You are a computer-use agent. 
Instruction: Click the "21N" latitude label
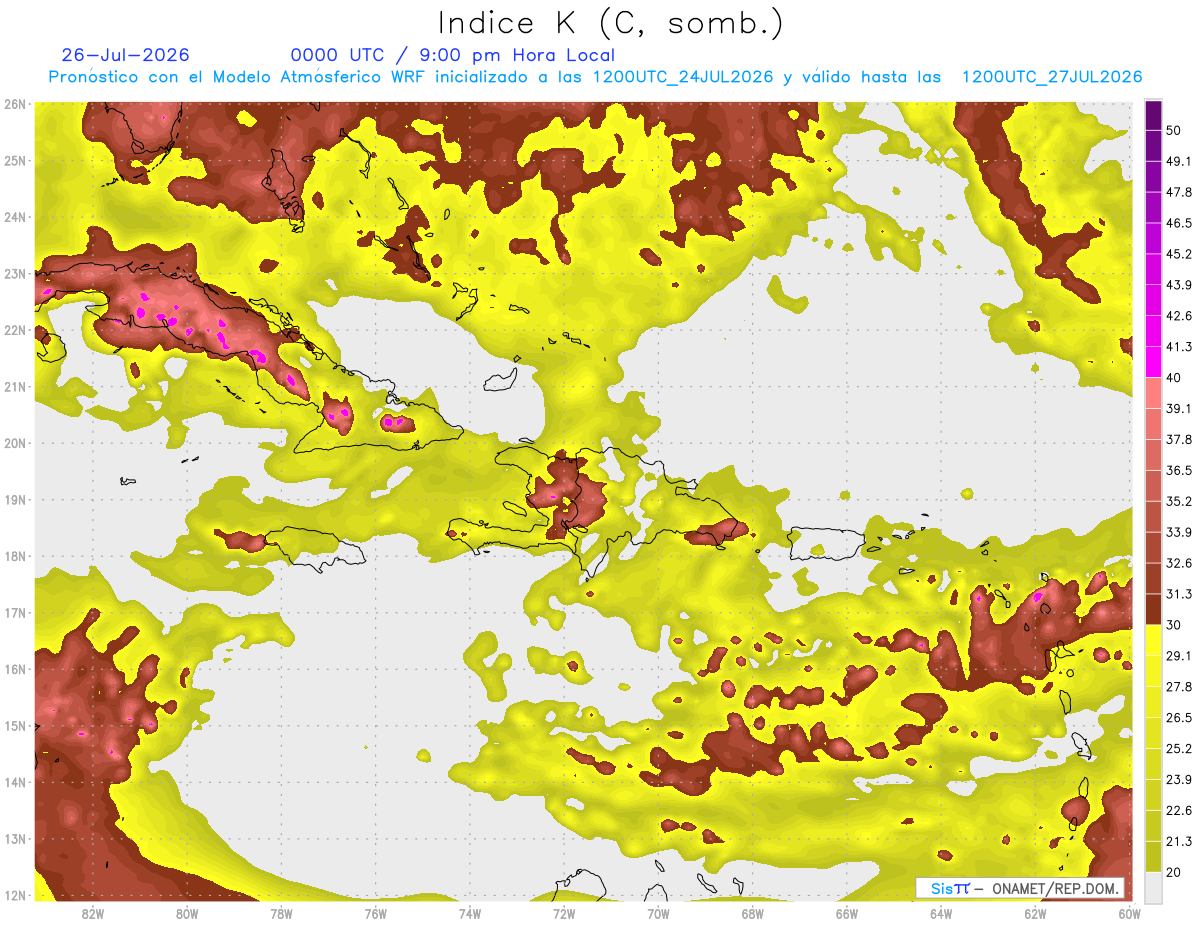pyautogui.click(x=15, y=386)
